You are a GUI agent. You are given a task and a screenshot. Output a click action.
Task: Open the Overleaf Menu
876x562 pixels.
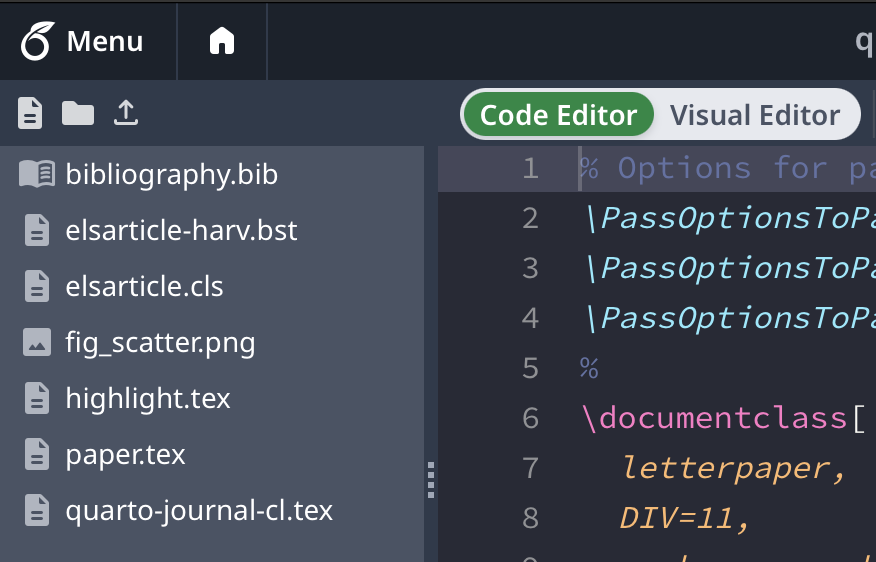tap(82, 41)
